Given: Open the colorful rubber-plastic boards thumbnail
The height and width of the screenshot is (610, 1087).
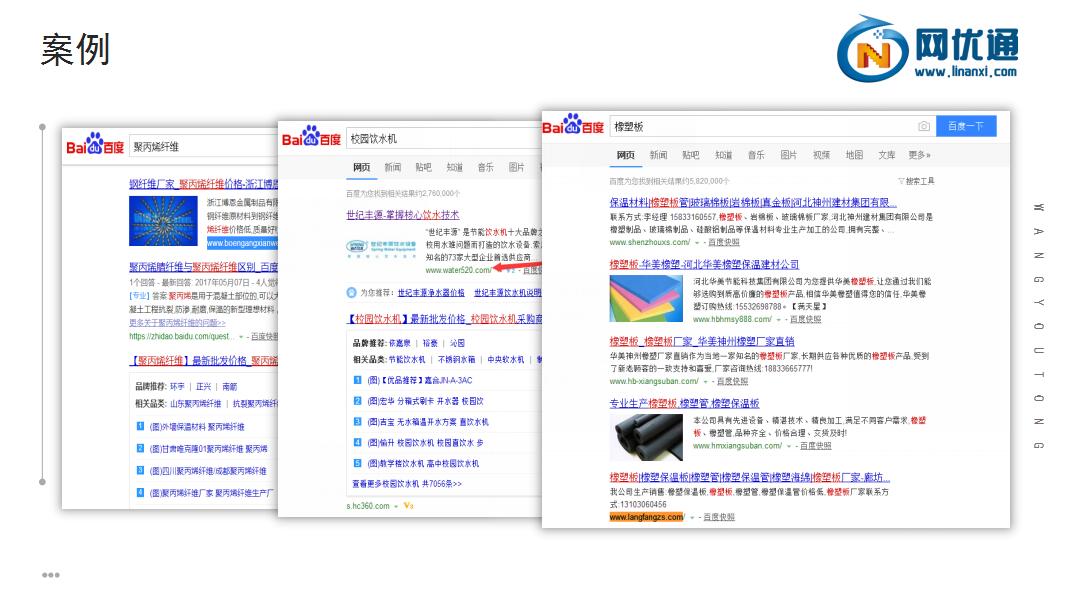Looking at the screenshot, I should coord(646,299).
